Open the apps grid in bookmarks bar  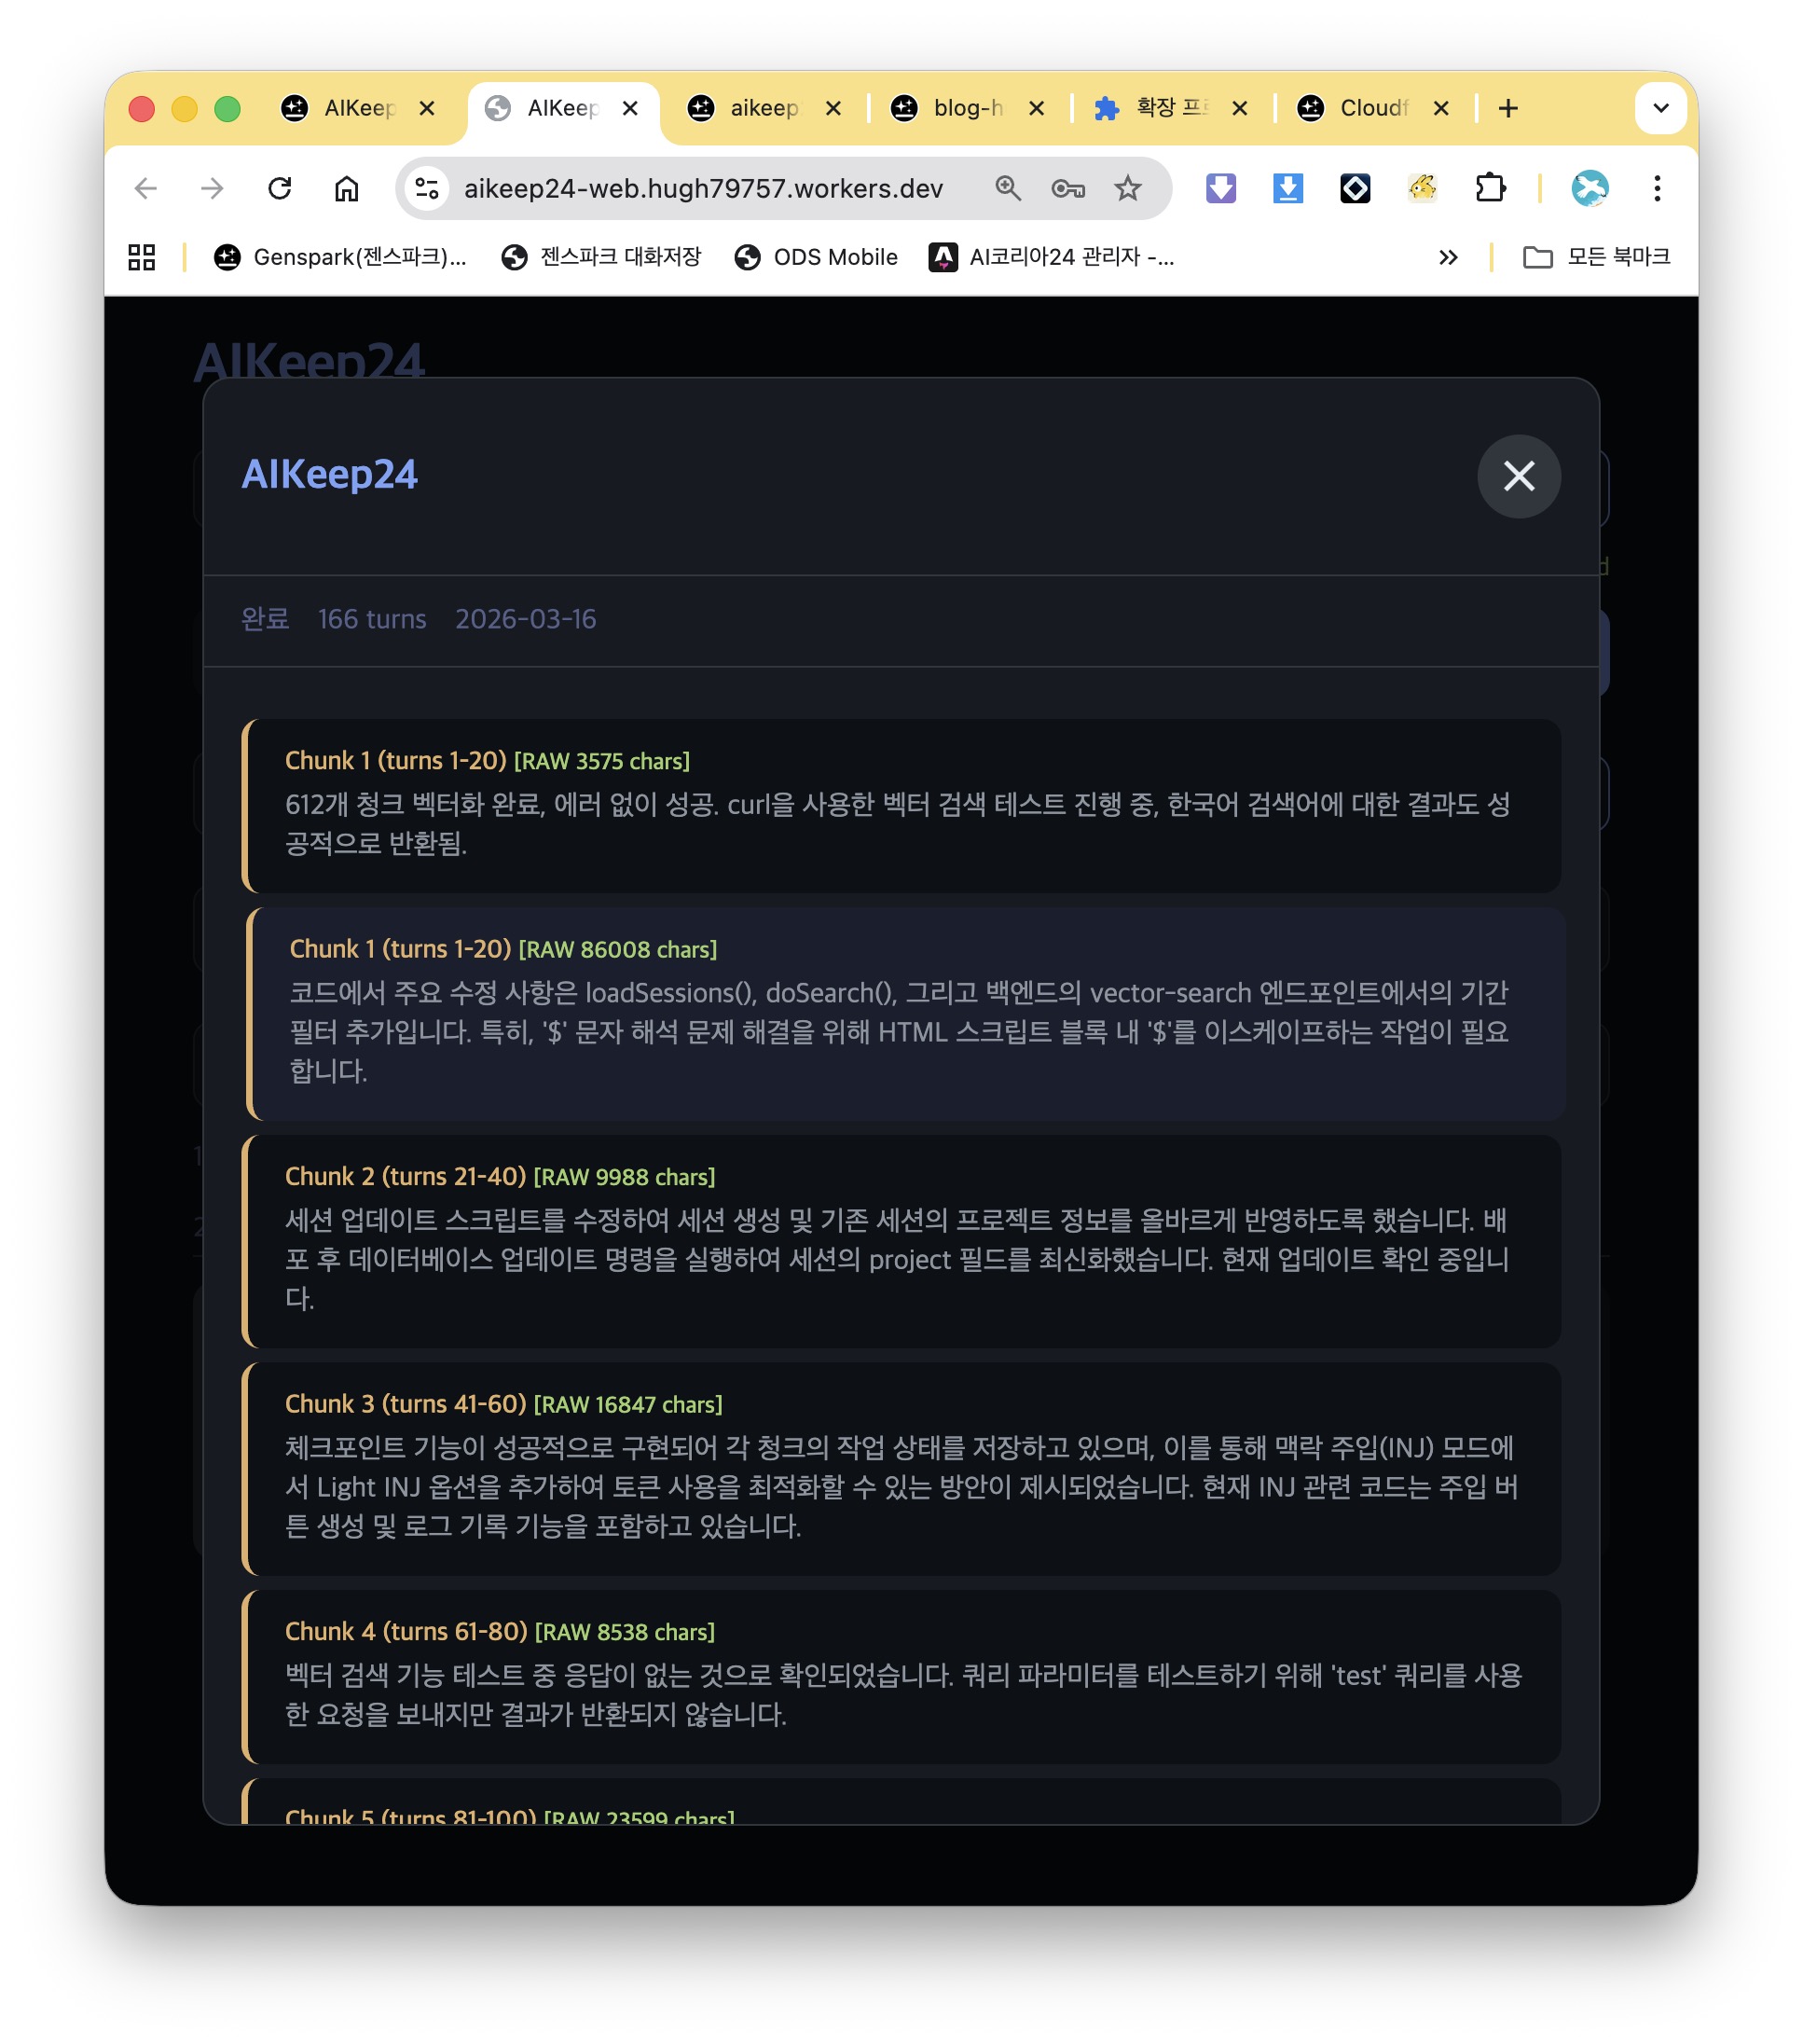142,257
